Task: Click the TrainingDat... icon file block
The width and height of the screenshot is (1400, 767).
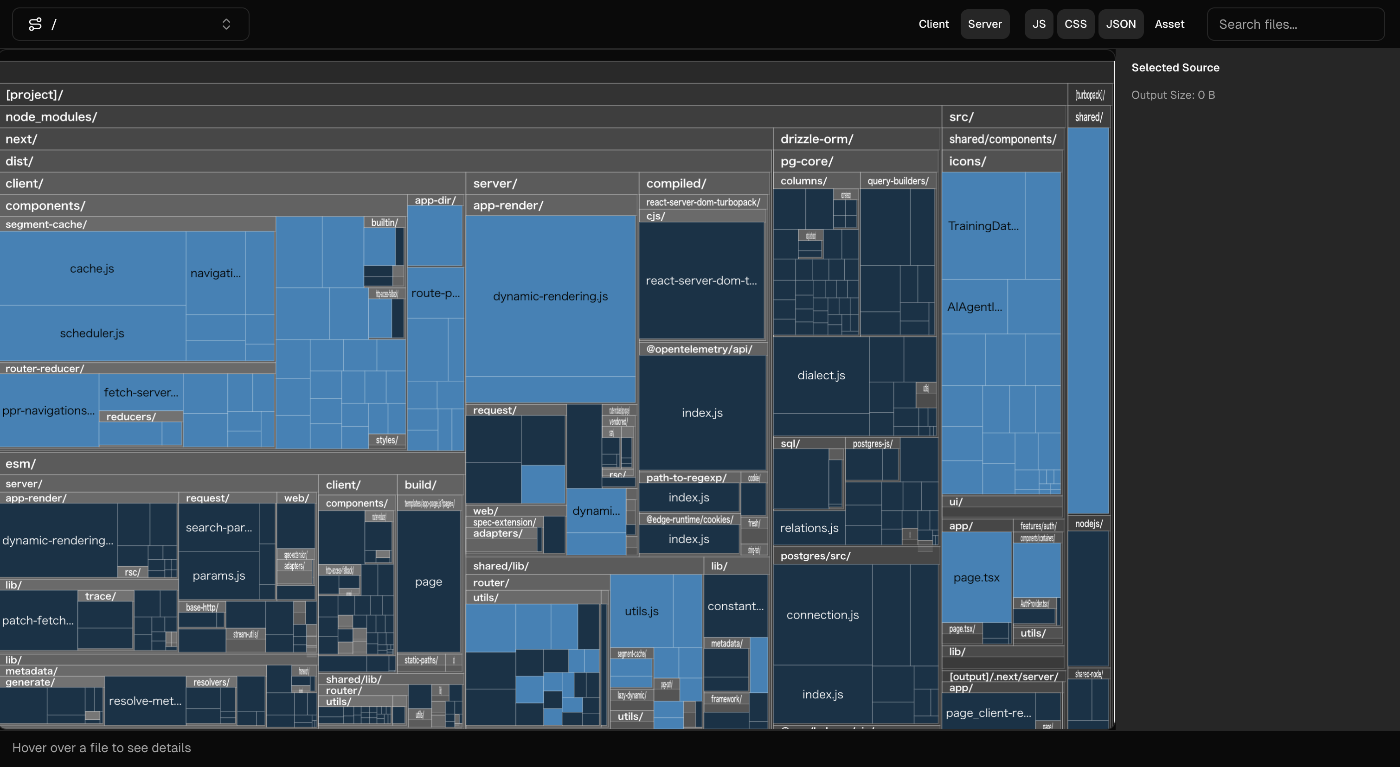Action: pos(983,226)
